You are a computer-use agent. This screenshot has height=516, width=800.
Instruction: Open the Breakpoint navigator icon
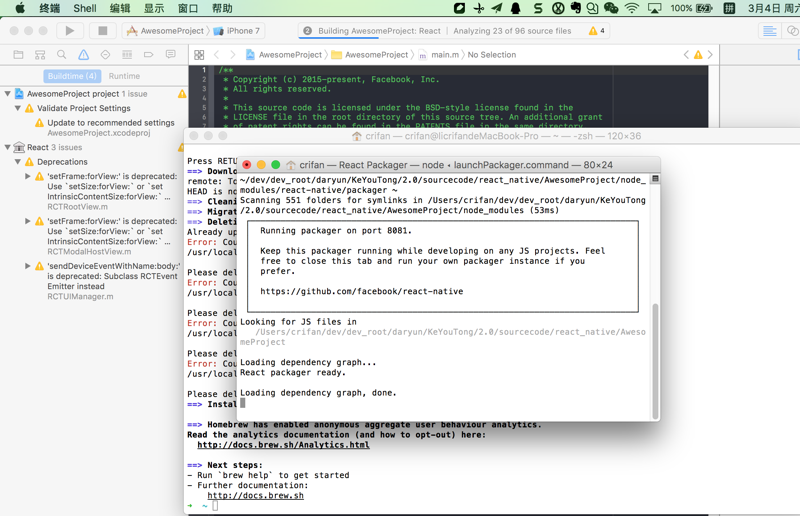pyautogui.click(x=149, y=55)
